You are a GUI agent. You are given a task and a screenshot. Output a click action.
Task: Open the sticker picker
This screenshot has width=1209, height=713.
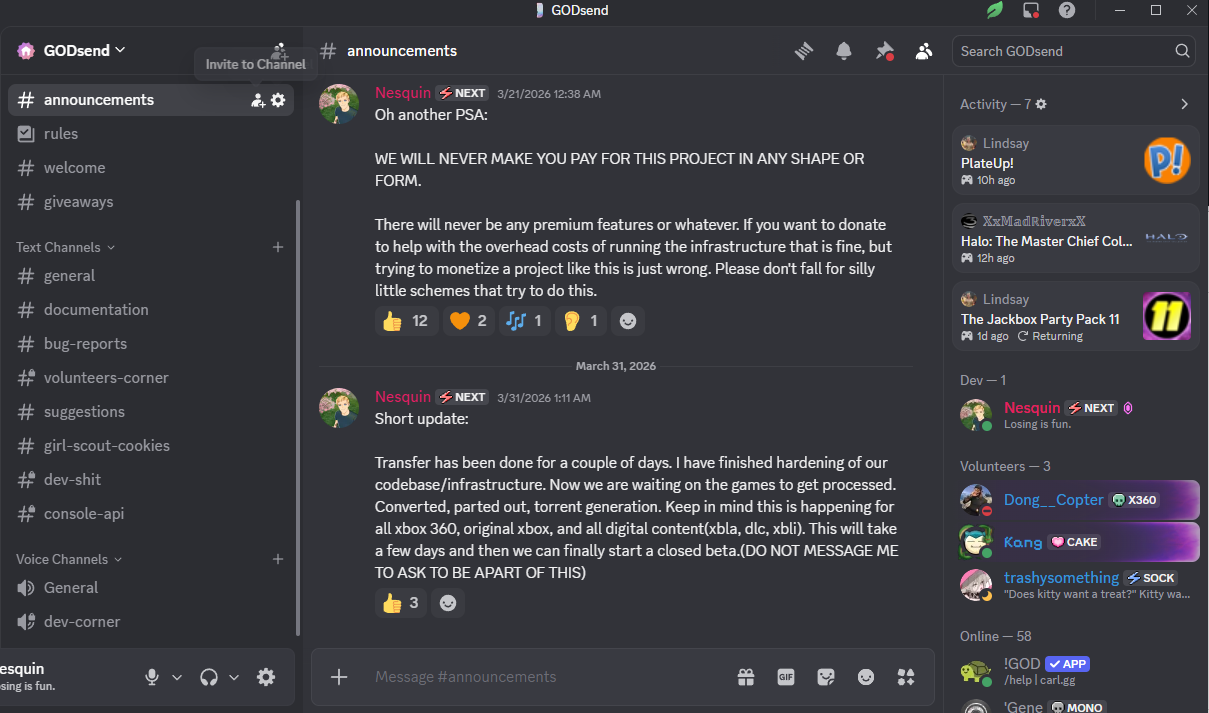826,677
